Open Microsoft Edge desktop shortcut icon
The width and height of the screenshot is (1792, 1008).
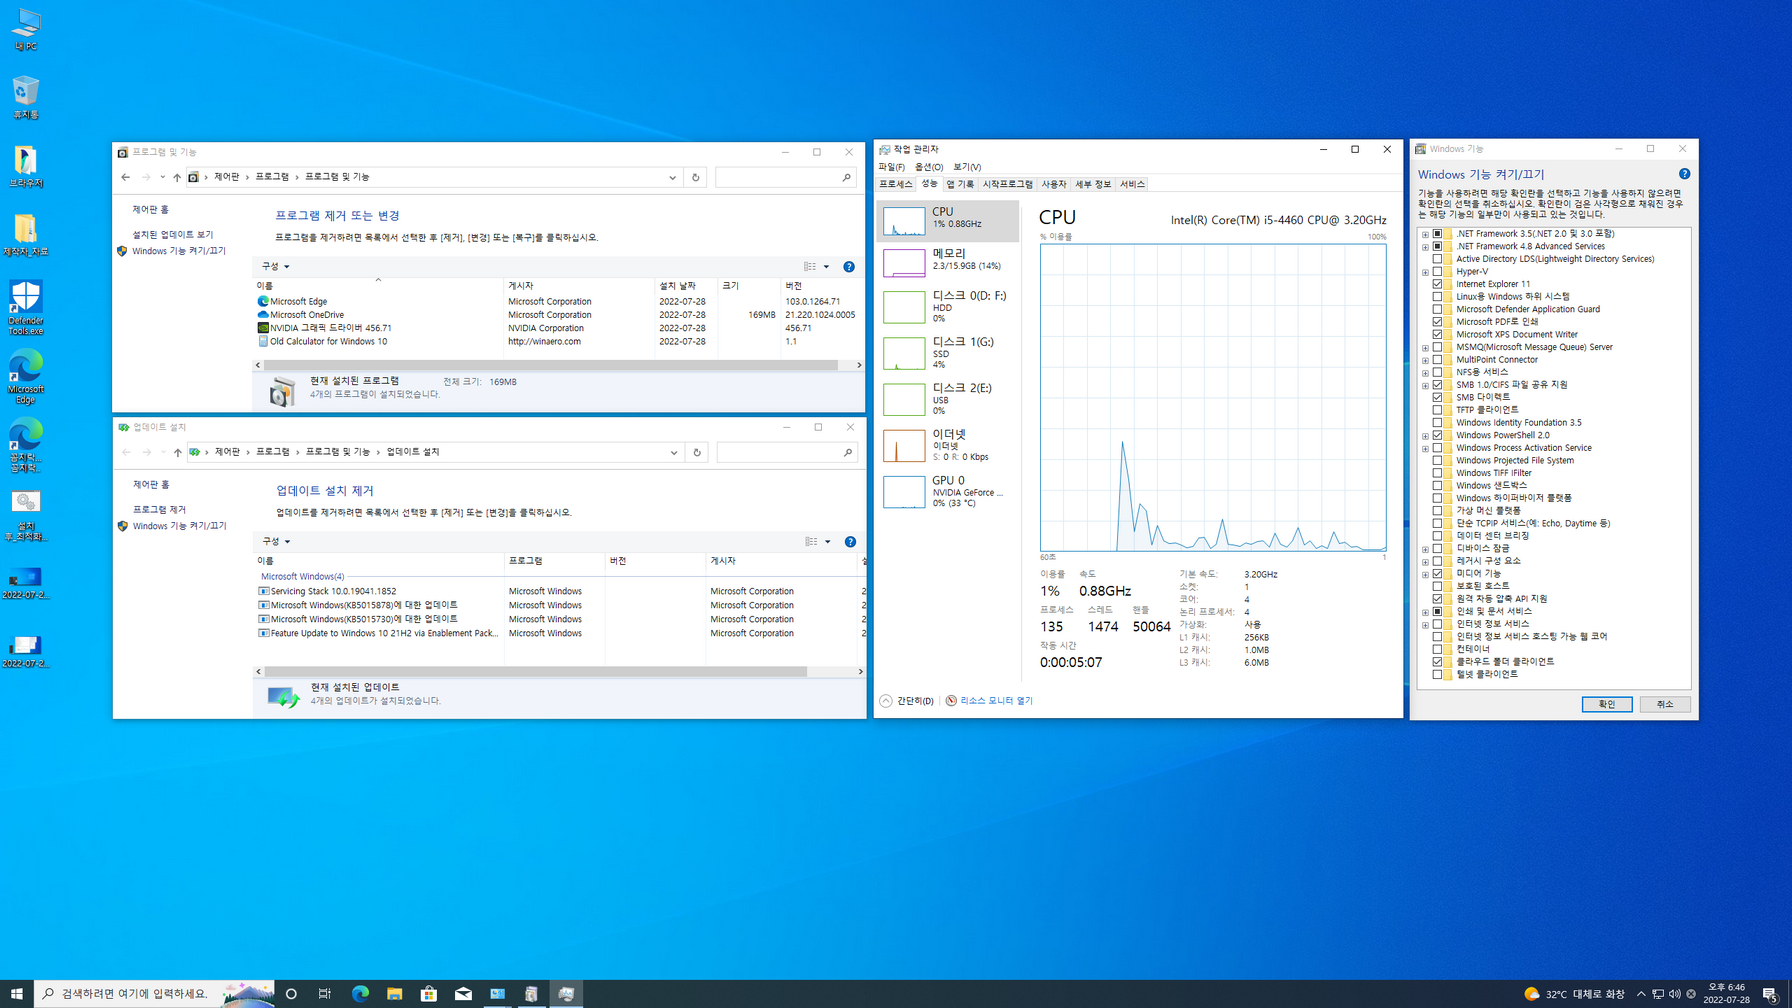[25, 375]
